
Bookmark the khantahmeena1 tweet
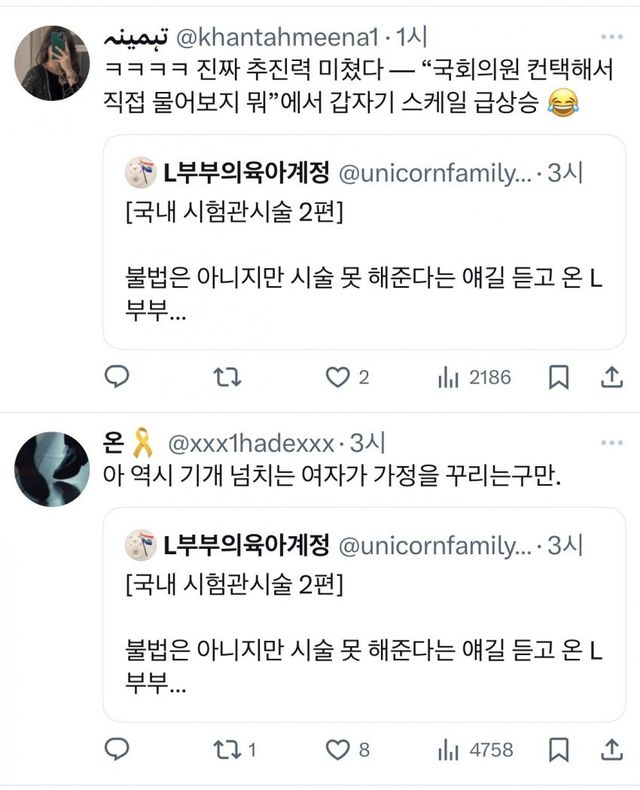[560, 377]
